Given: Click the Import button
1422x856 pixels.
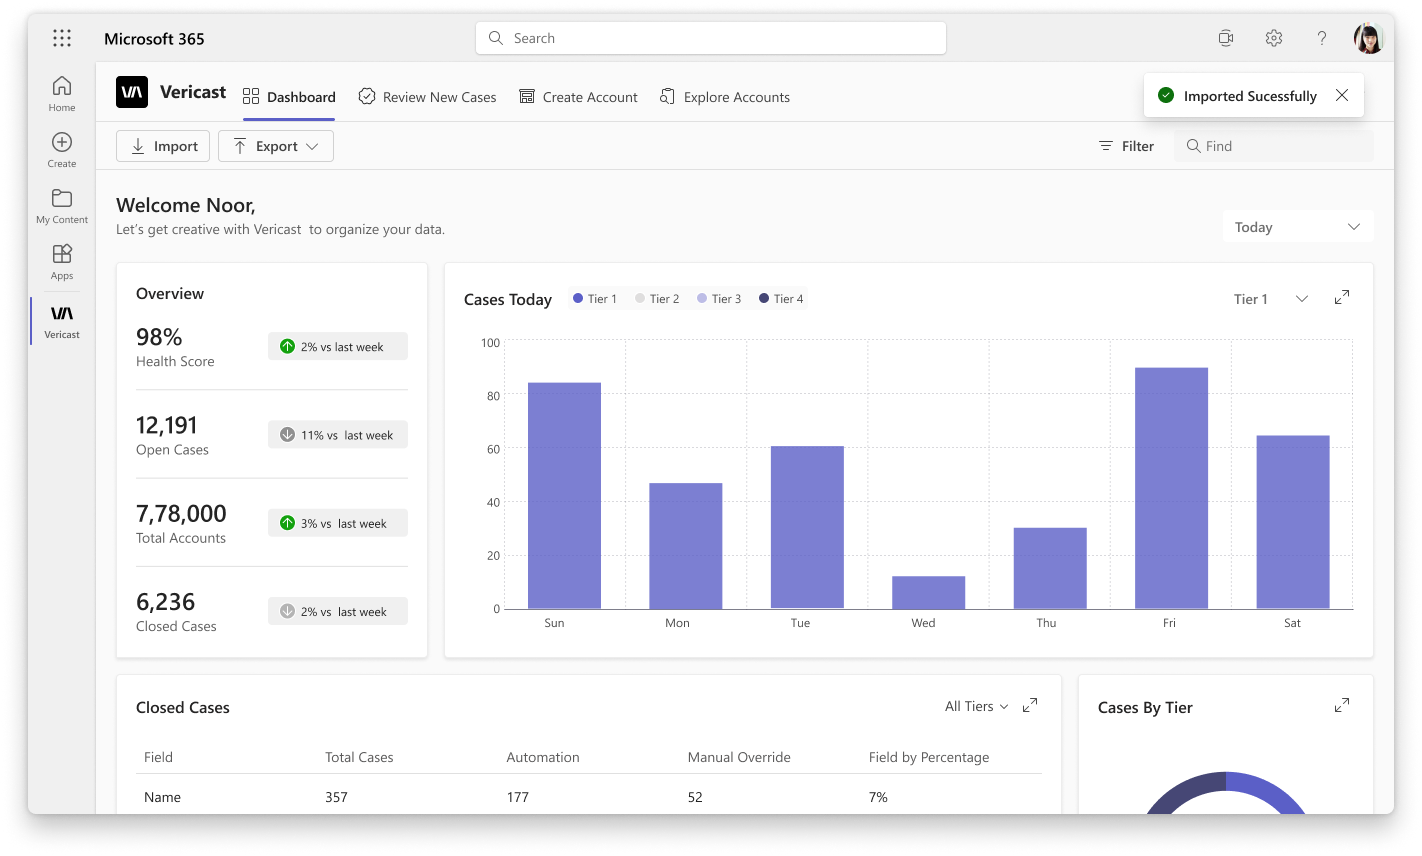Looking at the screenshot, I should point(163,146).
